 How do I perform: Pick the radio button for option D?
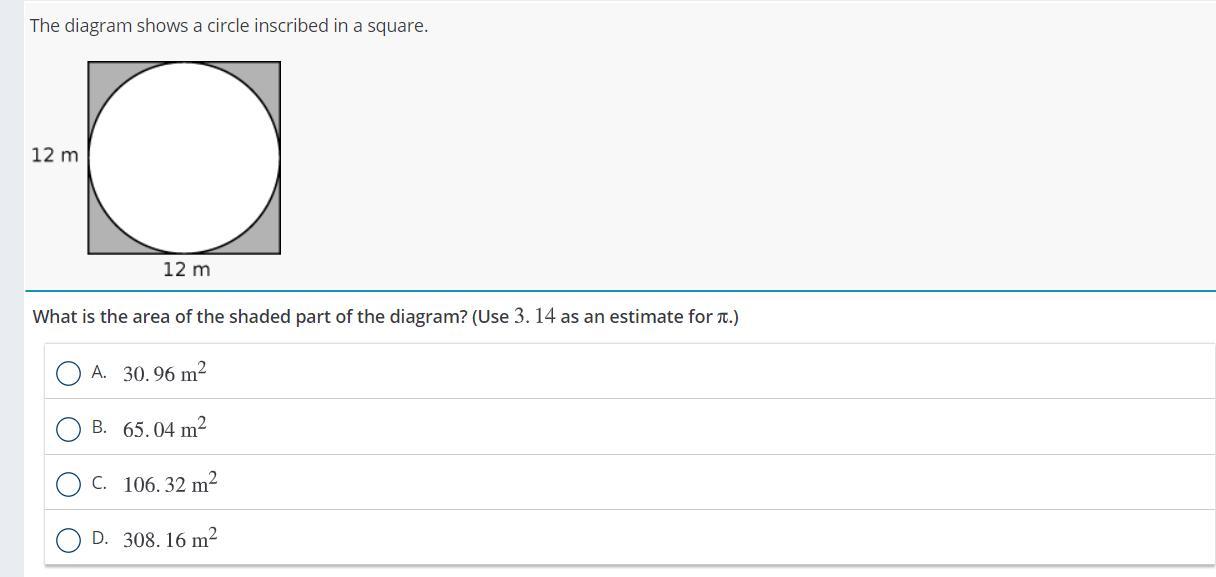[68, 540]
